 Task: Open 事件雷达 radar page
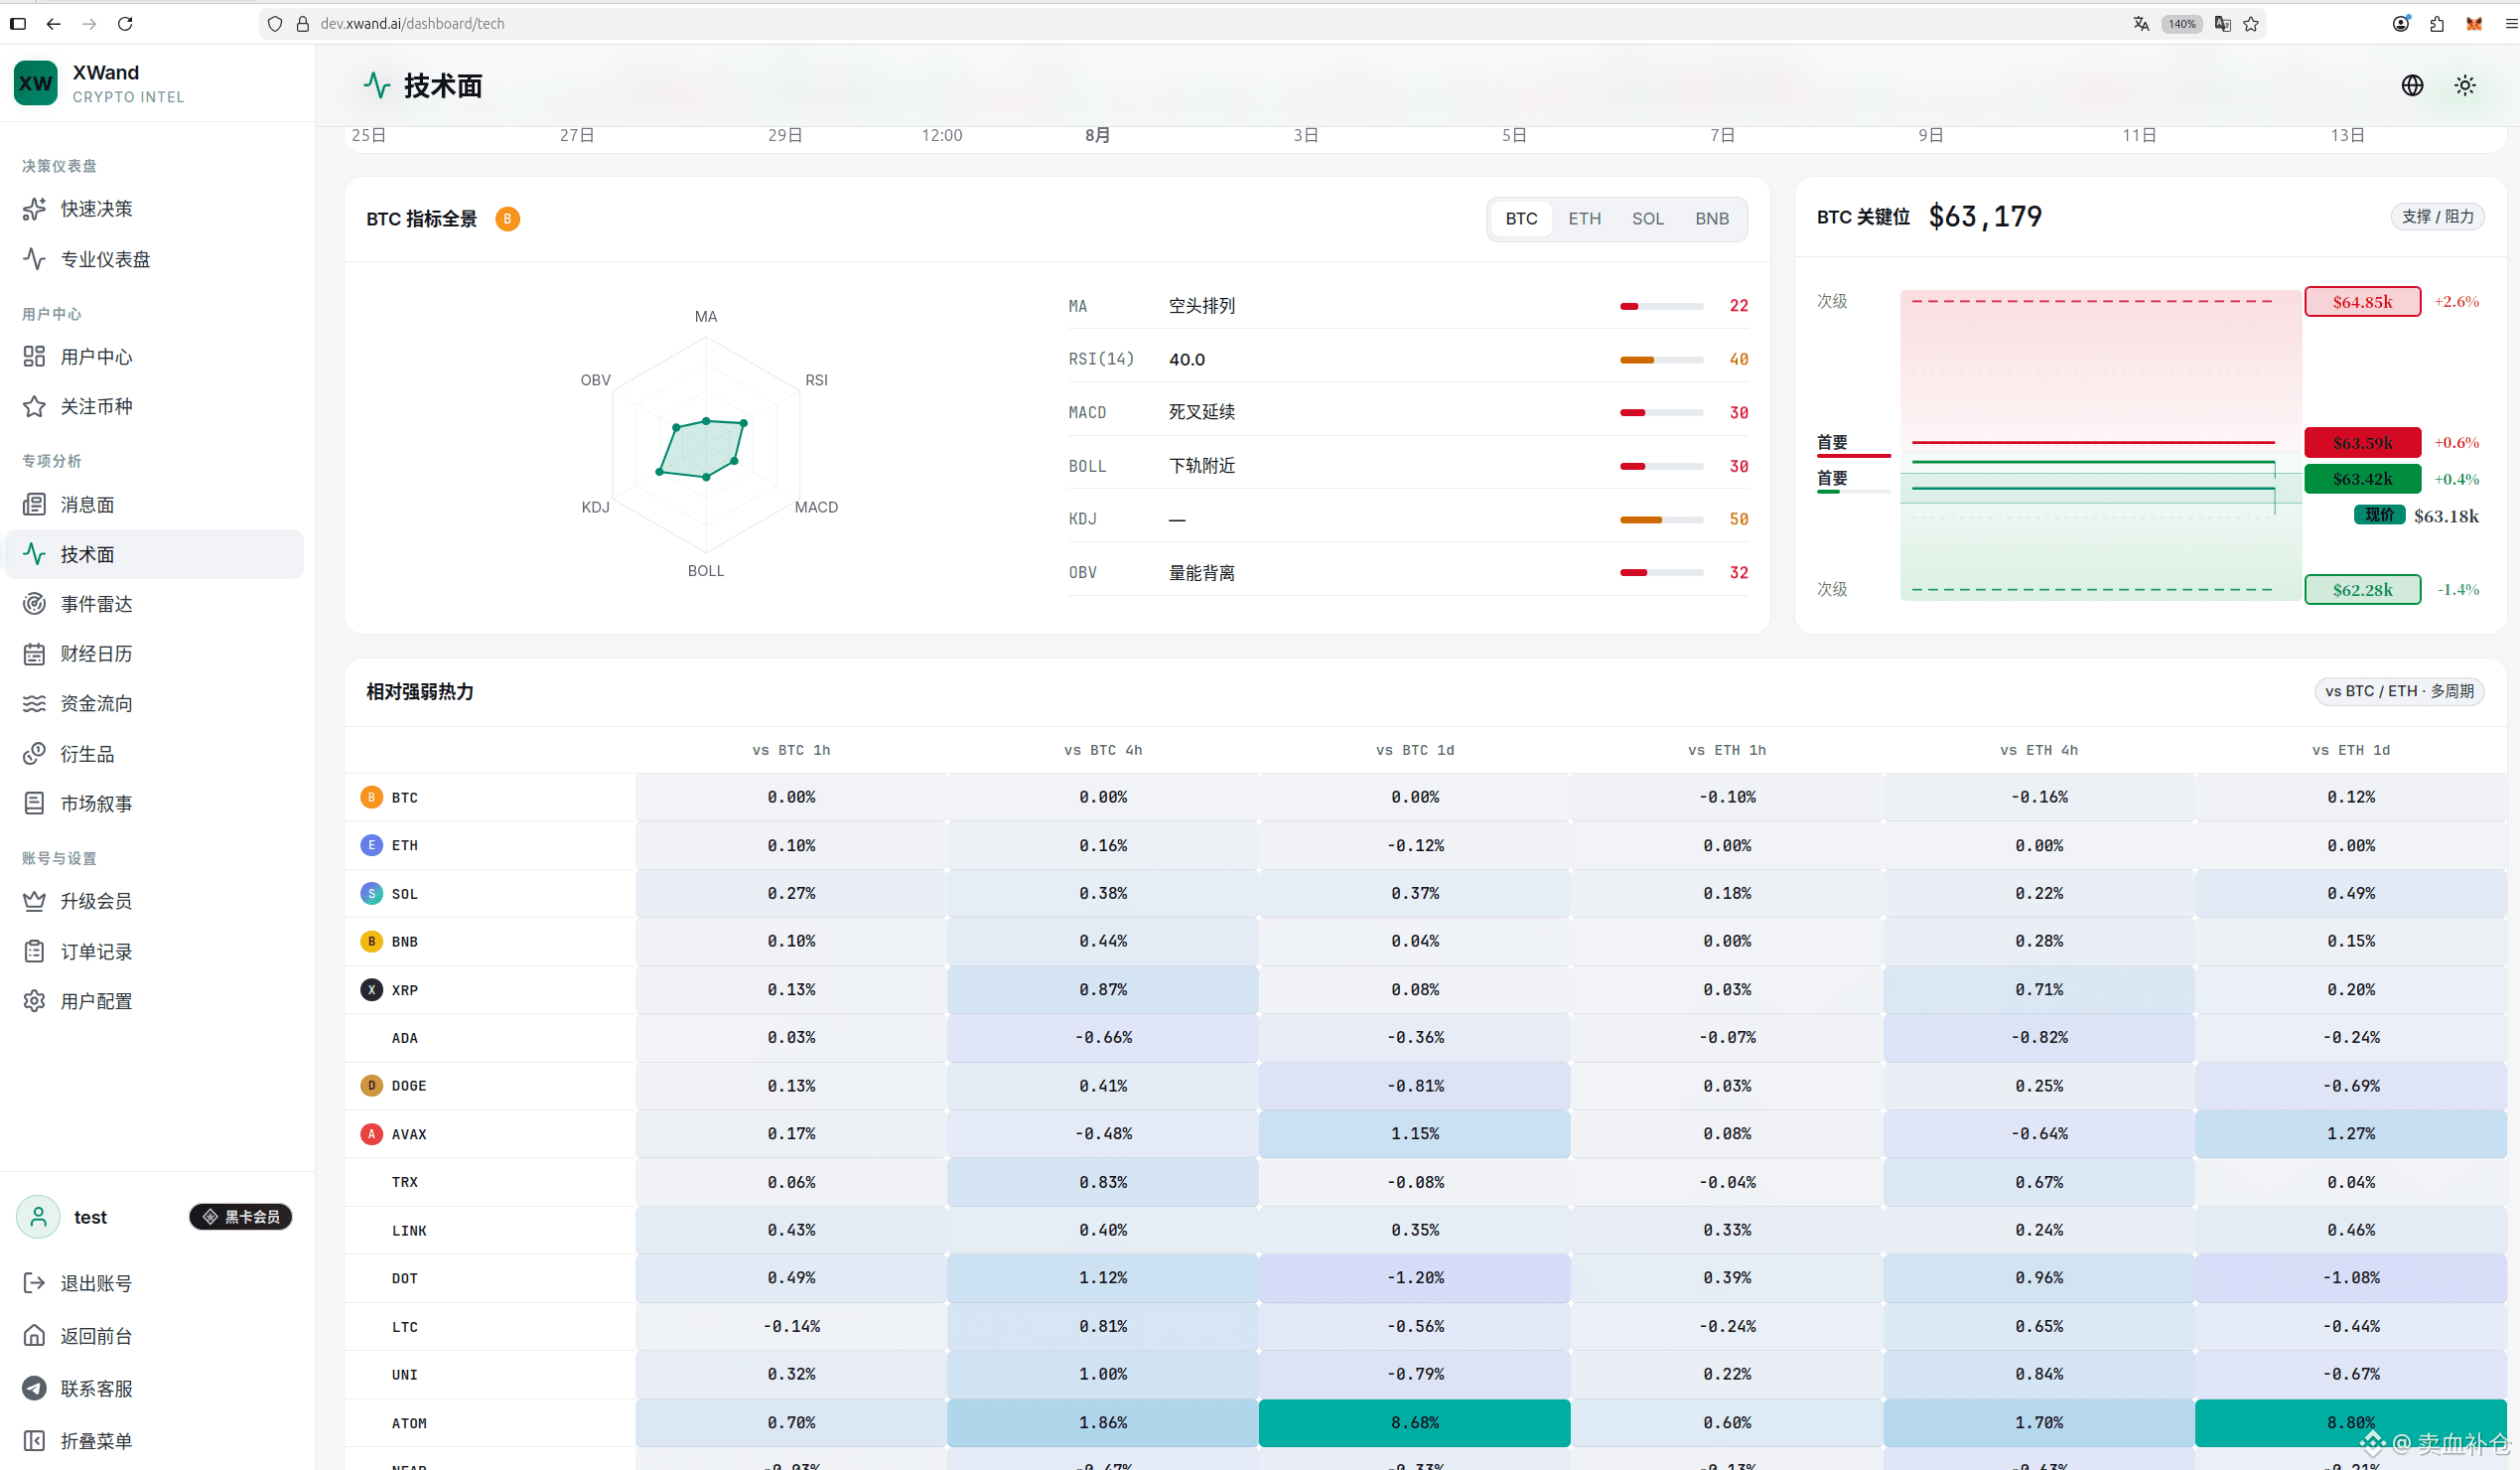coord(155,604)
